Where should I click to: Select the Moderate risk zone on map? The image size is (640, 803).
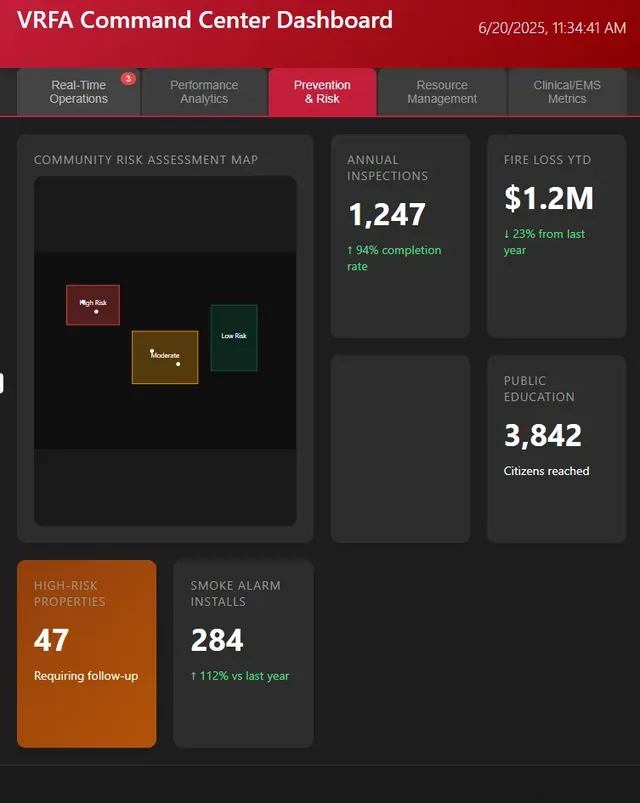click(x=165, y=357)
